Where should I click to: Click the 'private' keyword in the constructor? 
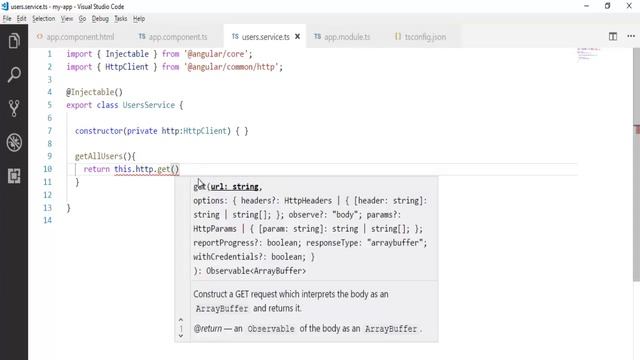pyautogui.click(x=142, y=131)
